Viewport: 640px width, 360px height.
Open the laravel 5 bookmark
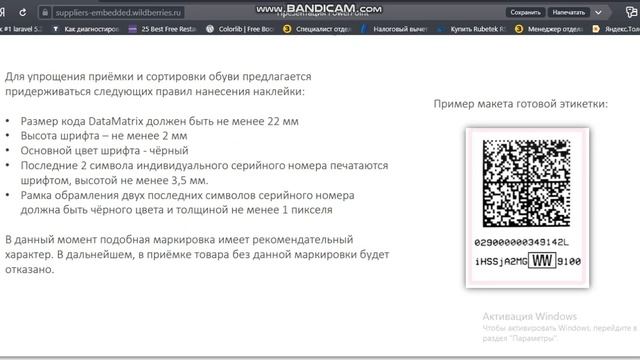click(21, 29)
